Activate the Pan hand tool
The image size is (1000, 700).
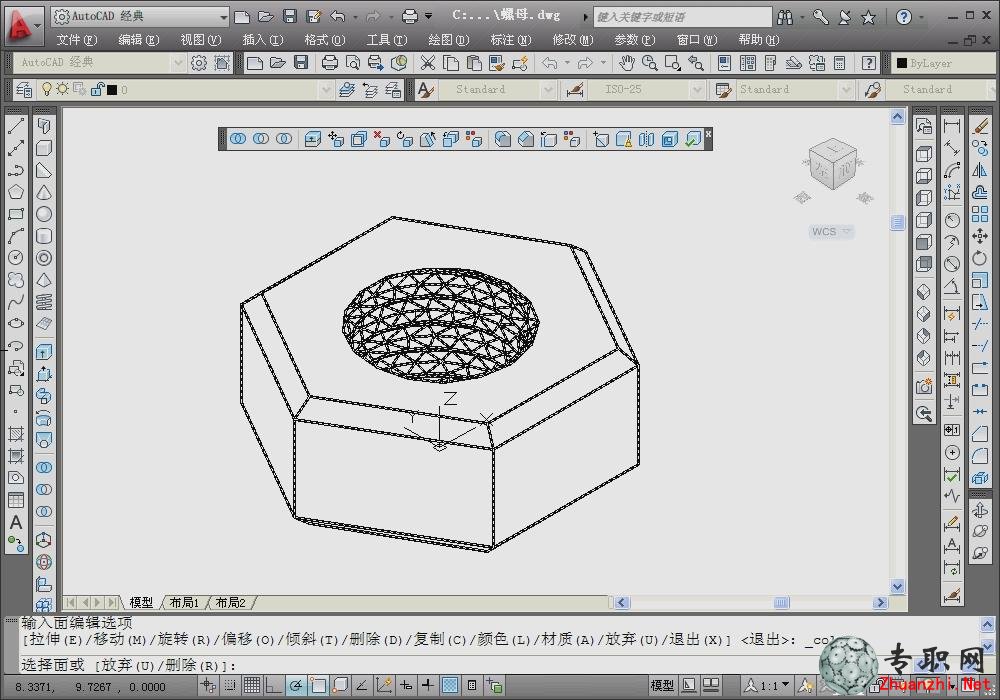(x=627, y=62)
